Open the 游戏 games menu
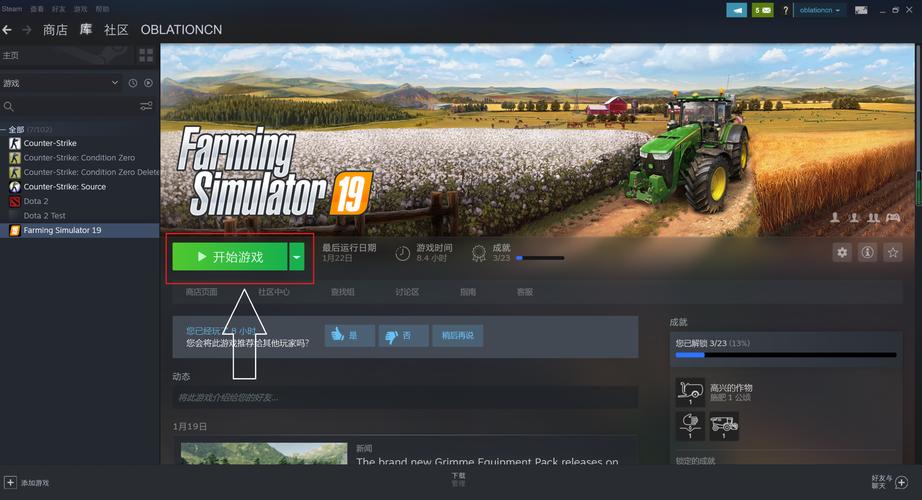922x500 pixels. pyautogui.click(x=80, y=9)
